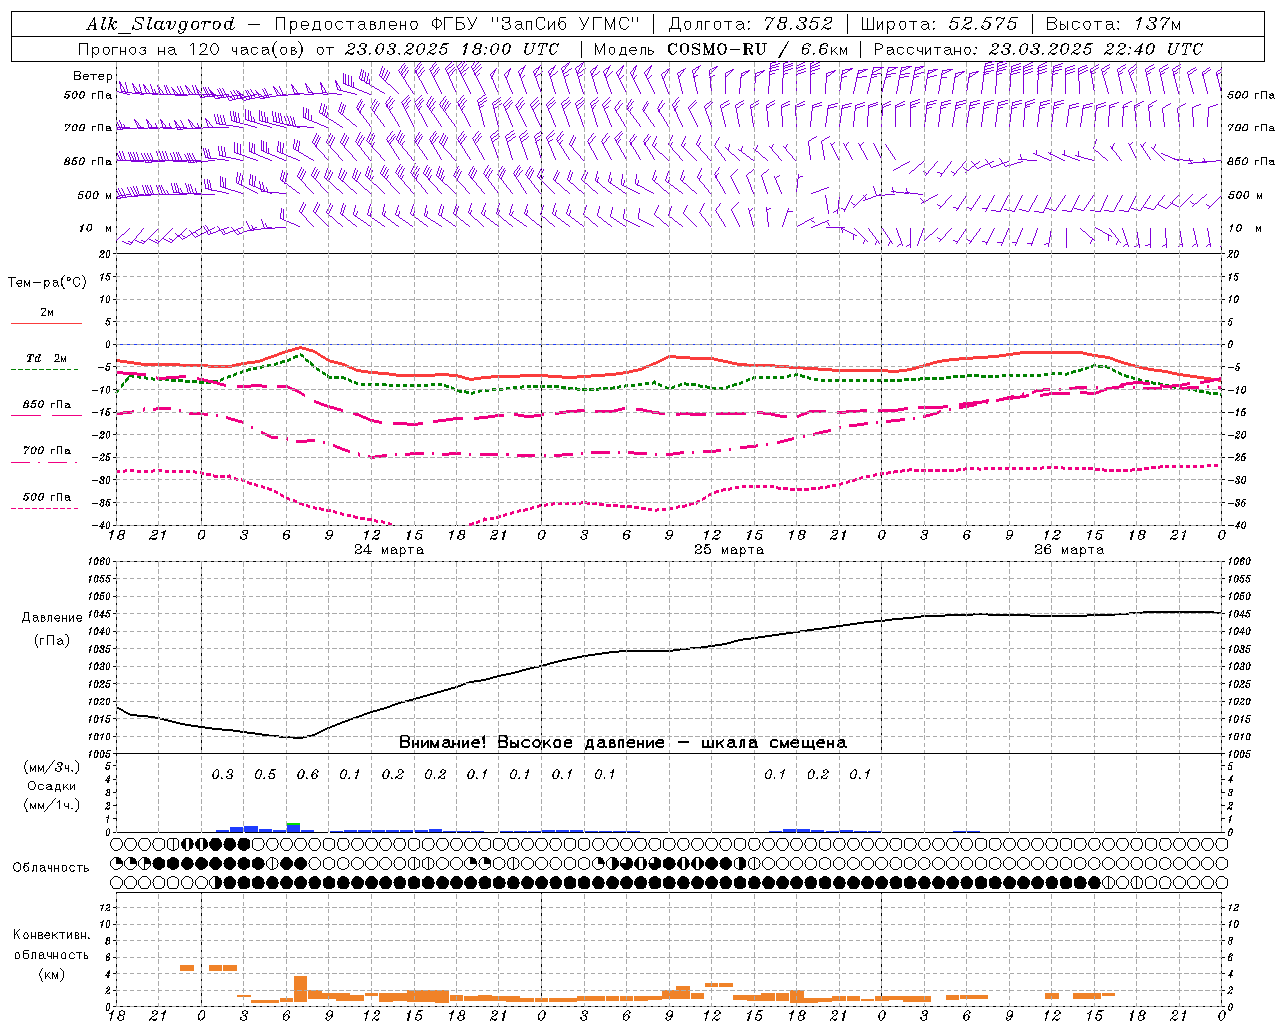Click the 26 марта date label
This screenshot has height=1024, width=1280.
point(1069,550)
